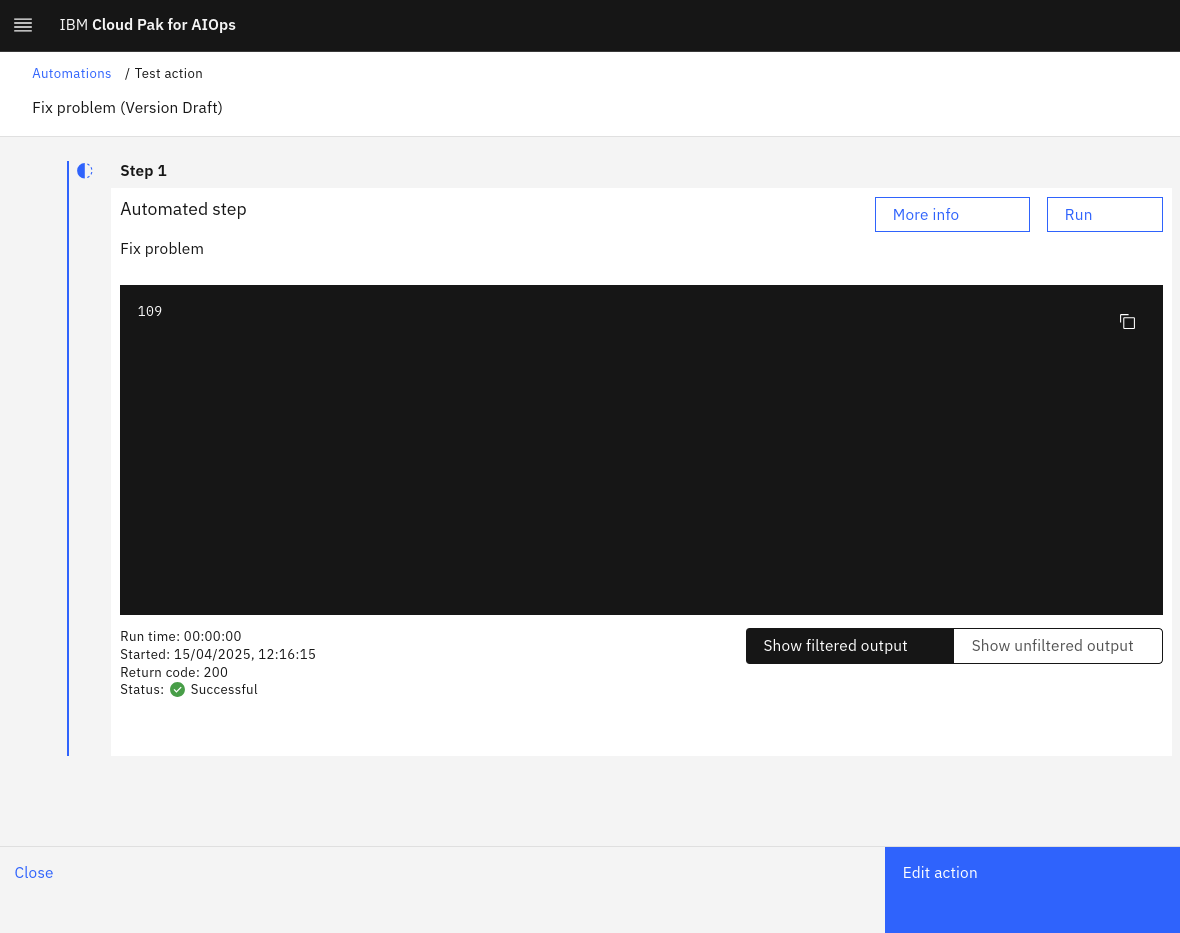Image resolution: width=1180 pixels, height=933 pixels.
Task: Click 'Started: 15/04/2025, 12:16:15' text
Action: [x=218, y=655]
